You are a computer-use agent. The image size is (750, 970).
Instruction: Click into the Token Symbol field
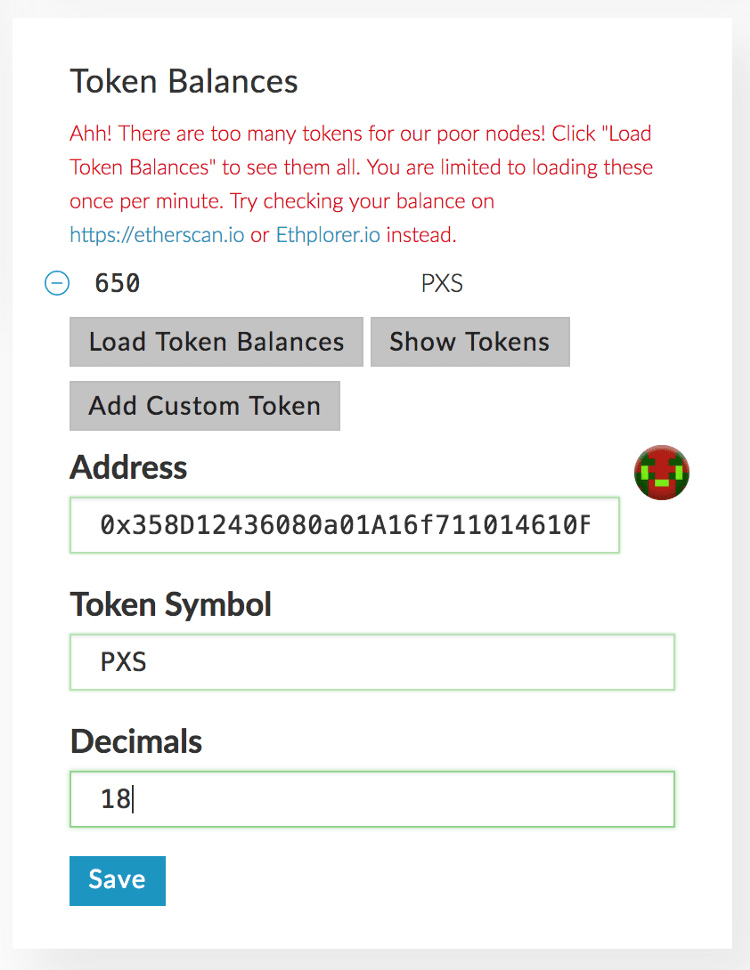coord(372,662)
